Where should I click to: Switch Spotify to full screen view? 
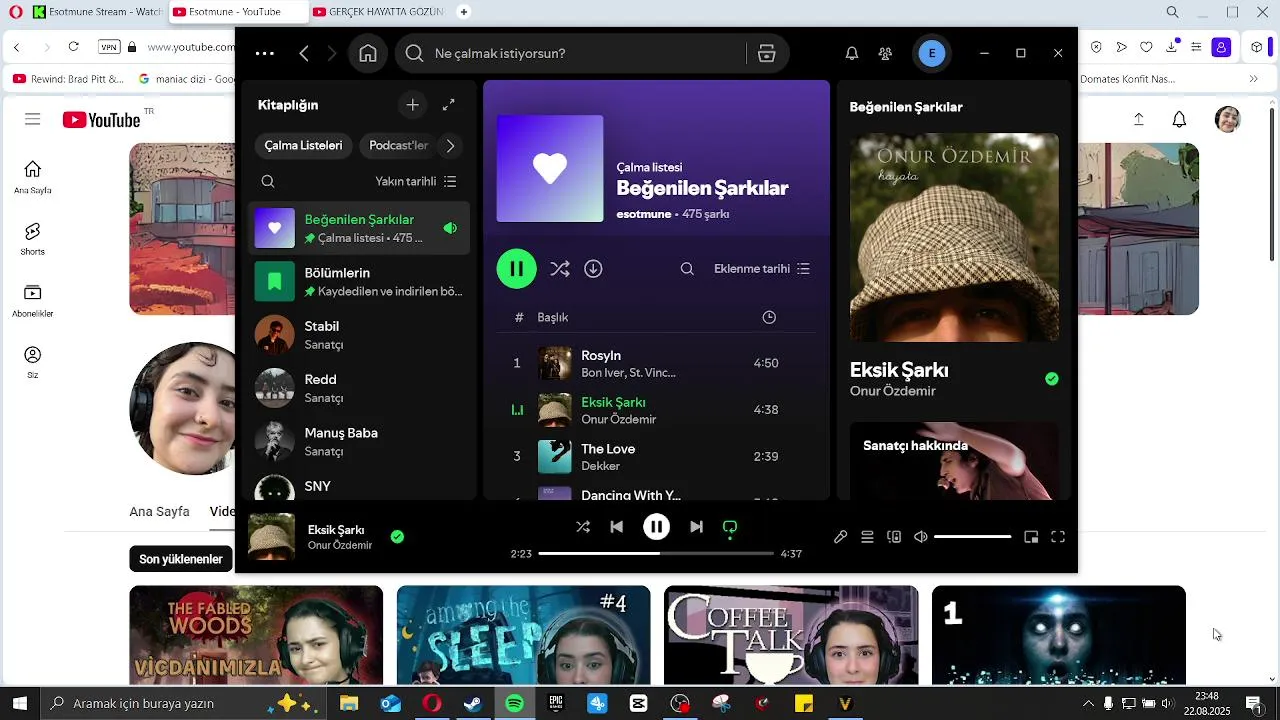[1058, 537]
